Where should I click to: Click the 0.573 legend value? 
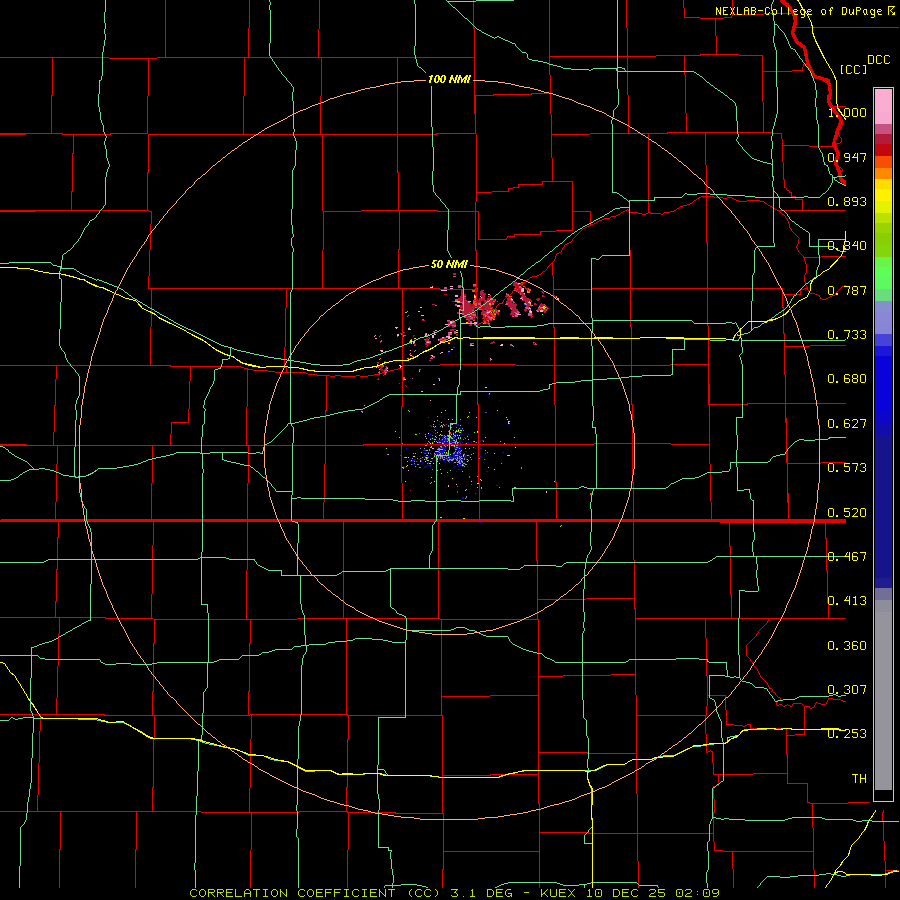[x=847, y=468]
